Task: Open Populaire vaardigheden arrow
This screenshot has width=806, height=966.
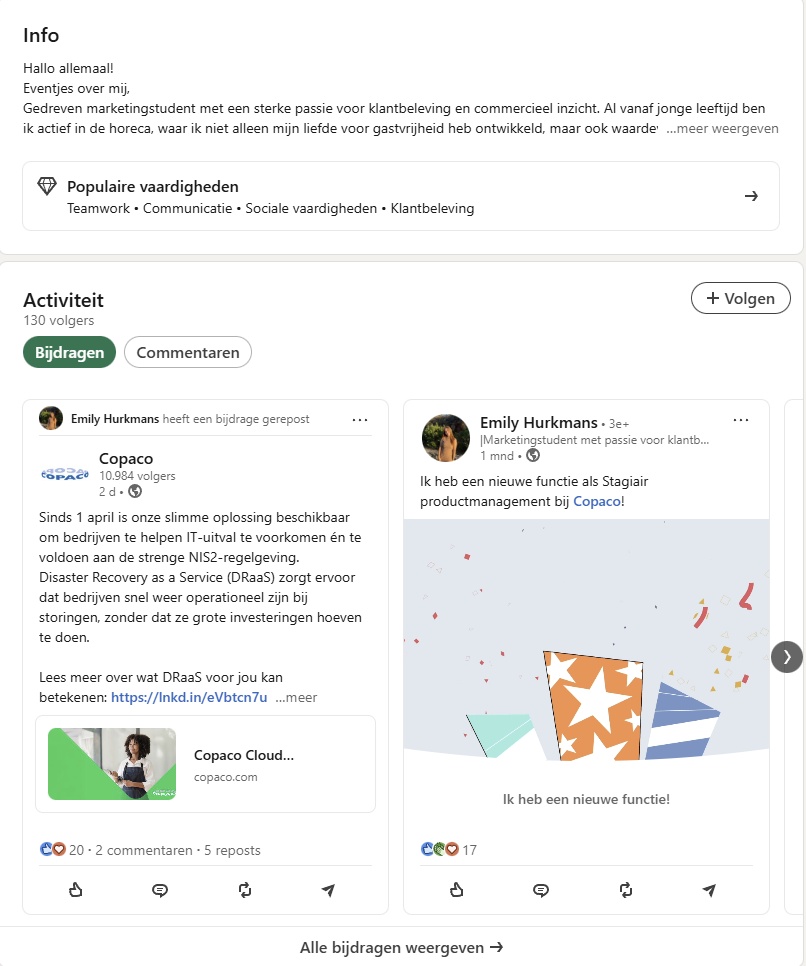Action: click(x=751, y=196)
